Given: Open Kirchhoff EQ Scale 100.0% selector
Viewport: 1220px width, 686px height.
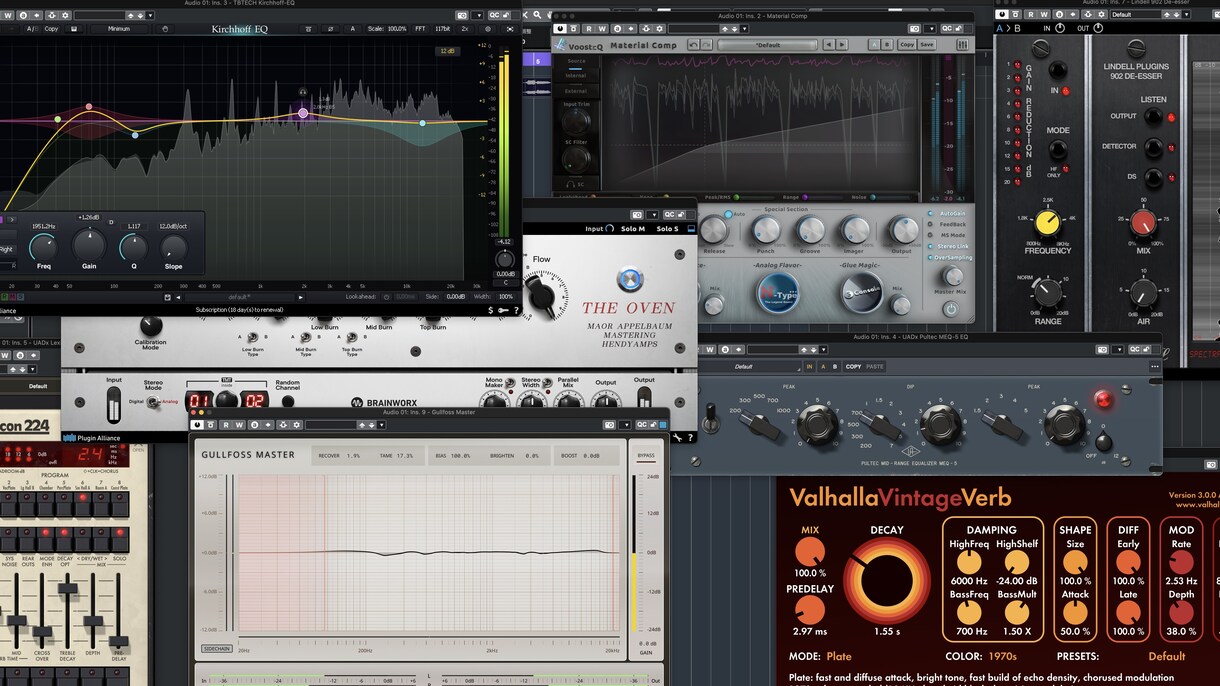Looking at the screenshot, I should [x=387, y=29].
